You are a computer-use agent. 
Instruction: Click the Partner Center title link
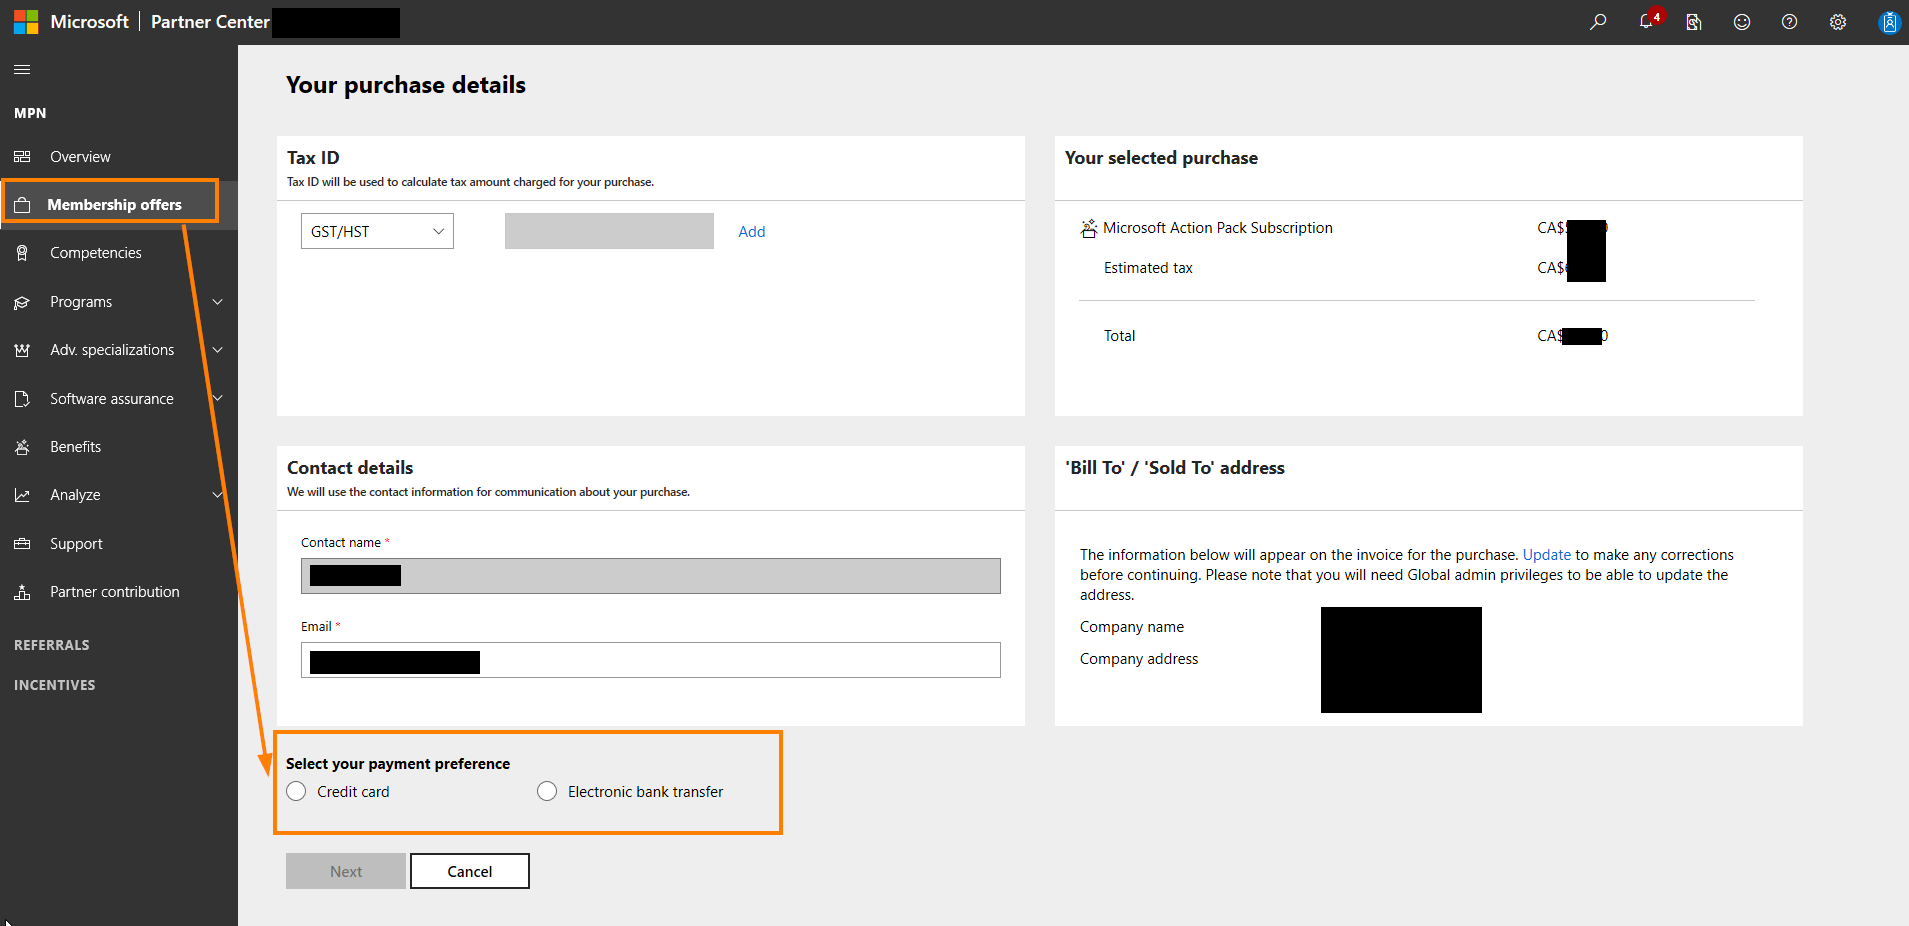[210, 22]
